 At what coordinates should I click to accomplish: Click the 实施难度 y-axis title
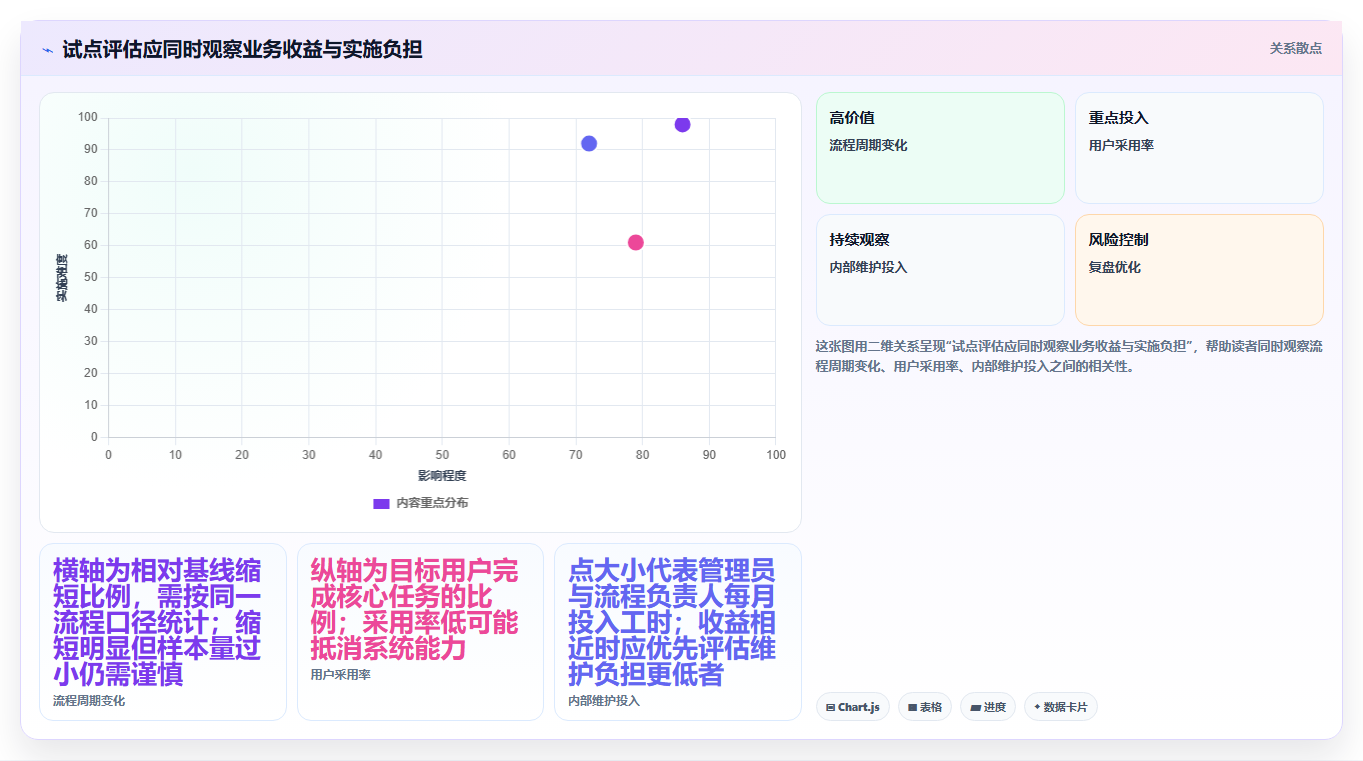coord(62,278)
